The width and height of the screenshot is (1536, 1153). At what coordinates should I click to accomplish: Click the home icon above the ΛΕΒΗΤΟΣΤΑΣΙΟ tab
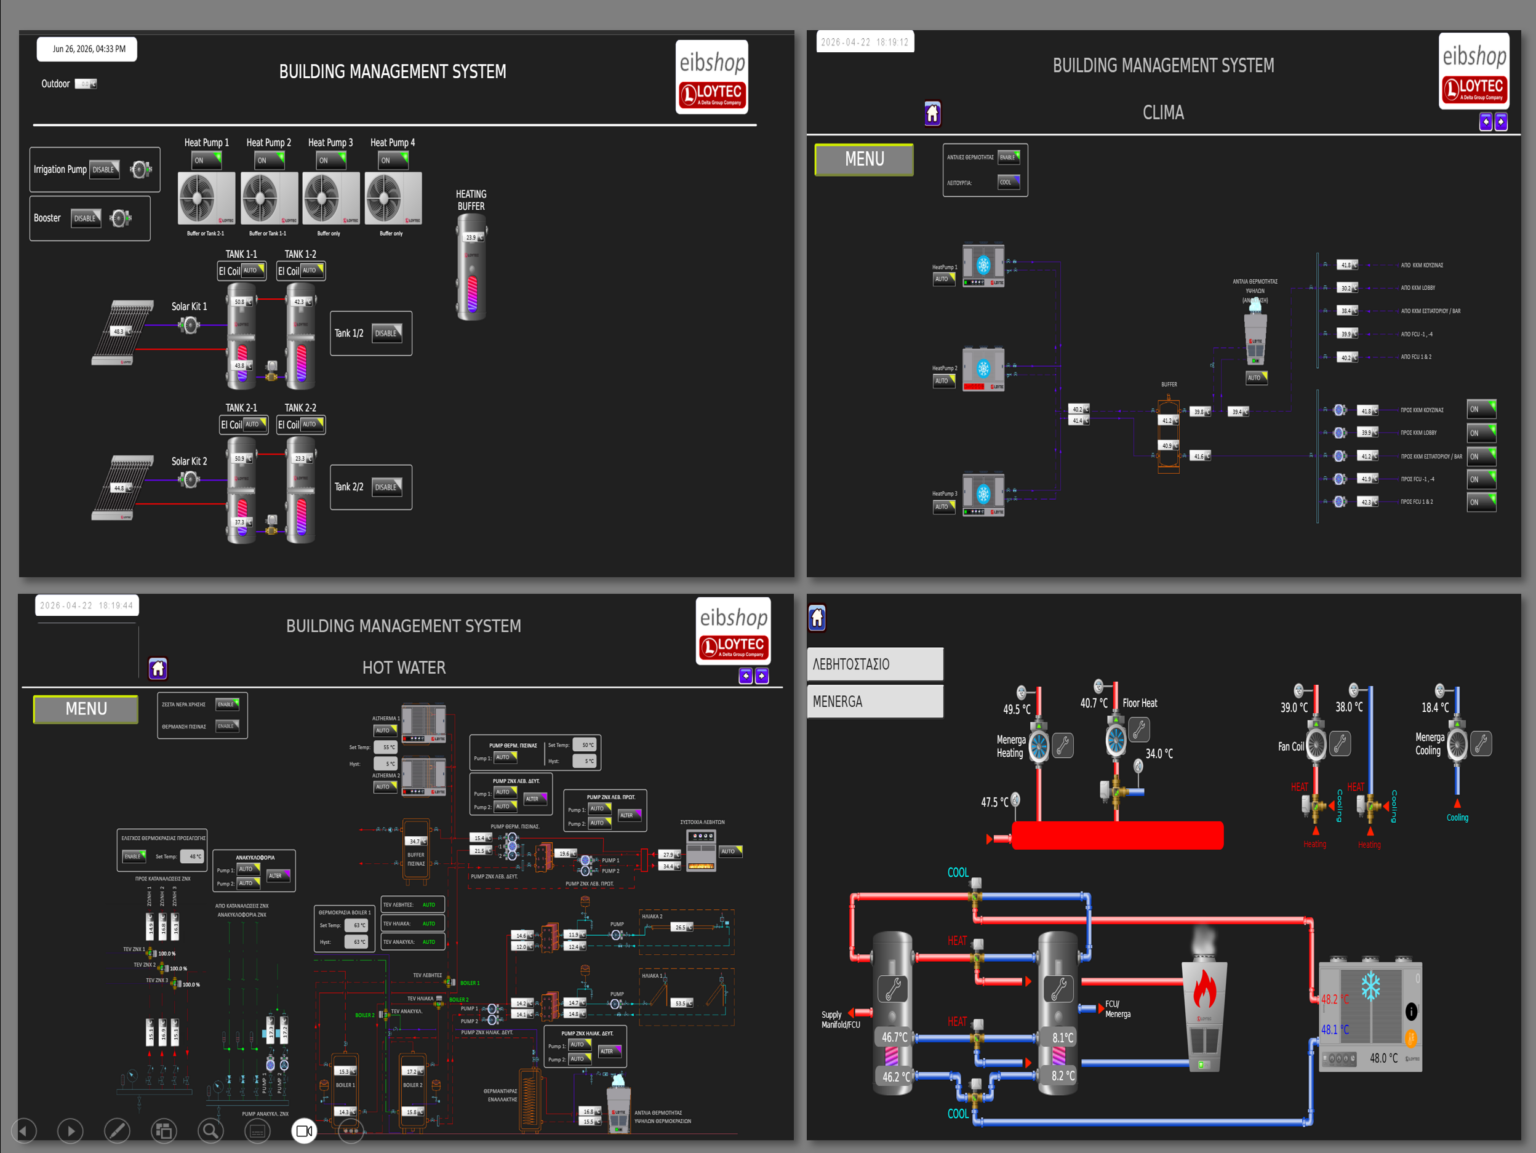(x=817, y=618)
